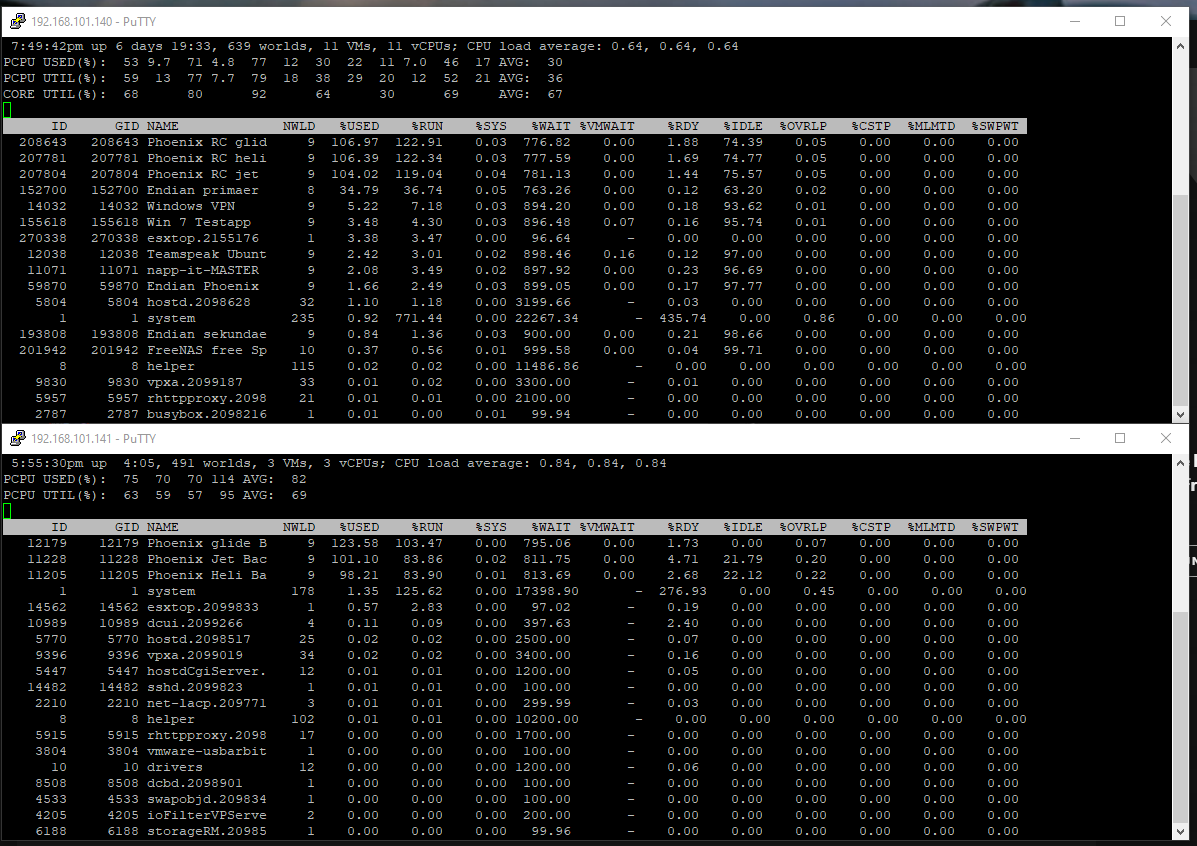Viewport: 1197px width, 846px height.
Task: Click the hostdCgiServer row in bottom terminal
Action: coord(207,671)
